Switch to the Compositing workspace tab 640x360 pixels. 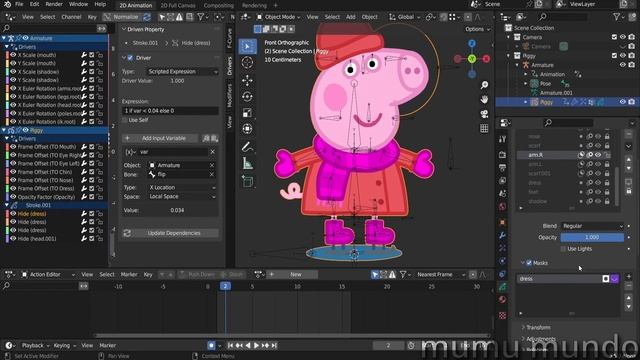218,6
